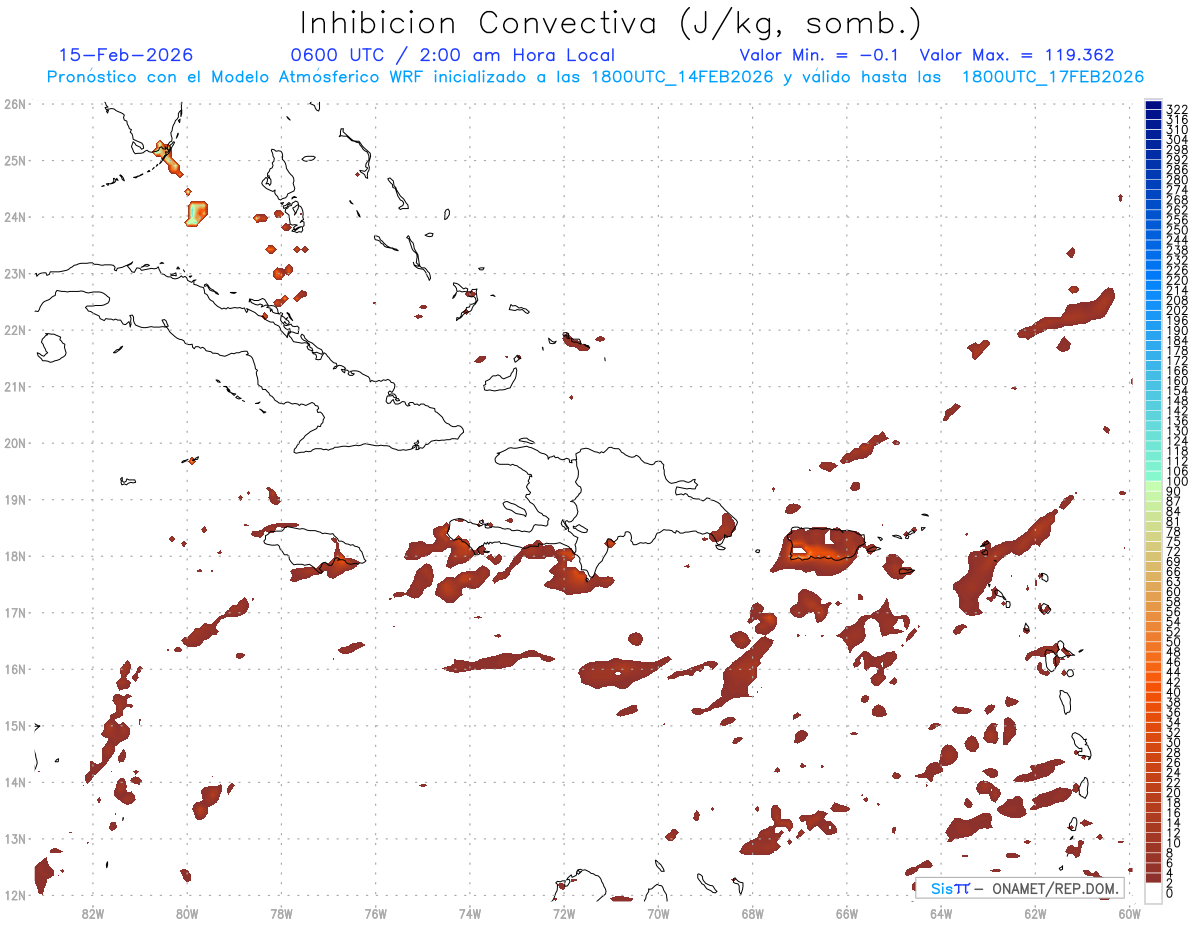Screen dimensions: 1200x927
Task: Click the "0600 UTC / 2:00 am Hora Local" time text
Action: pyautogui.click(x=452, y=55)
